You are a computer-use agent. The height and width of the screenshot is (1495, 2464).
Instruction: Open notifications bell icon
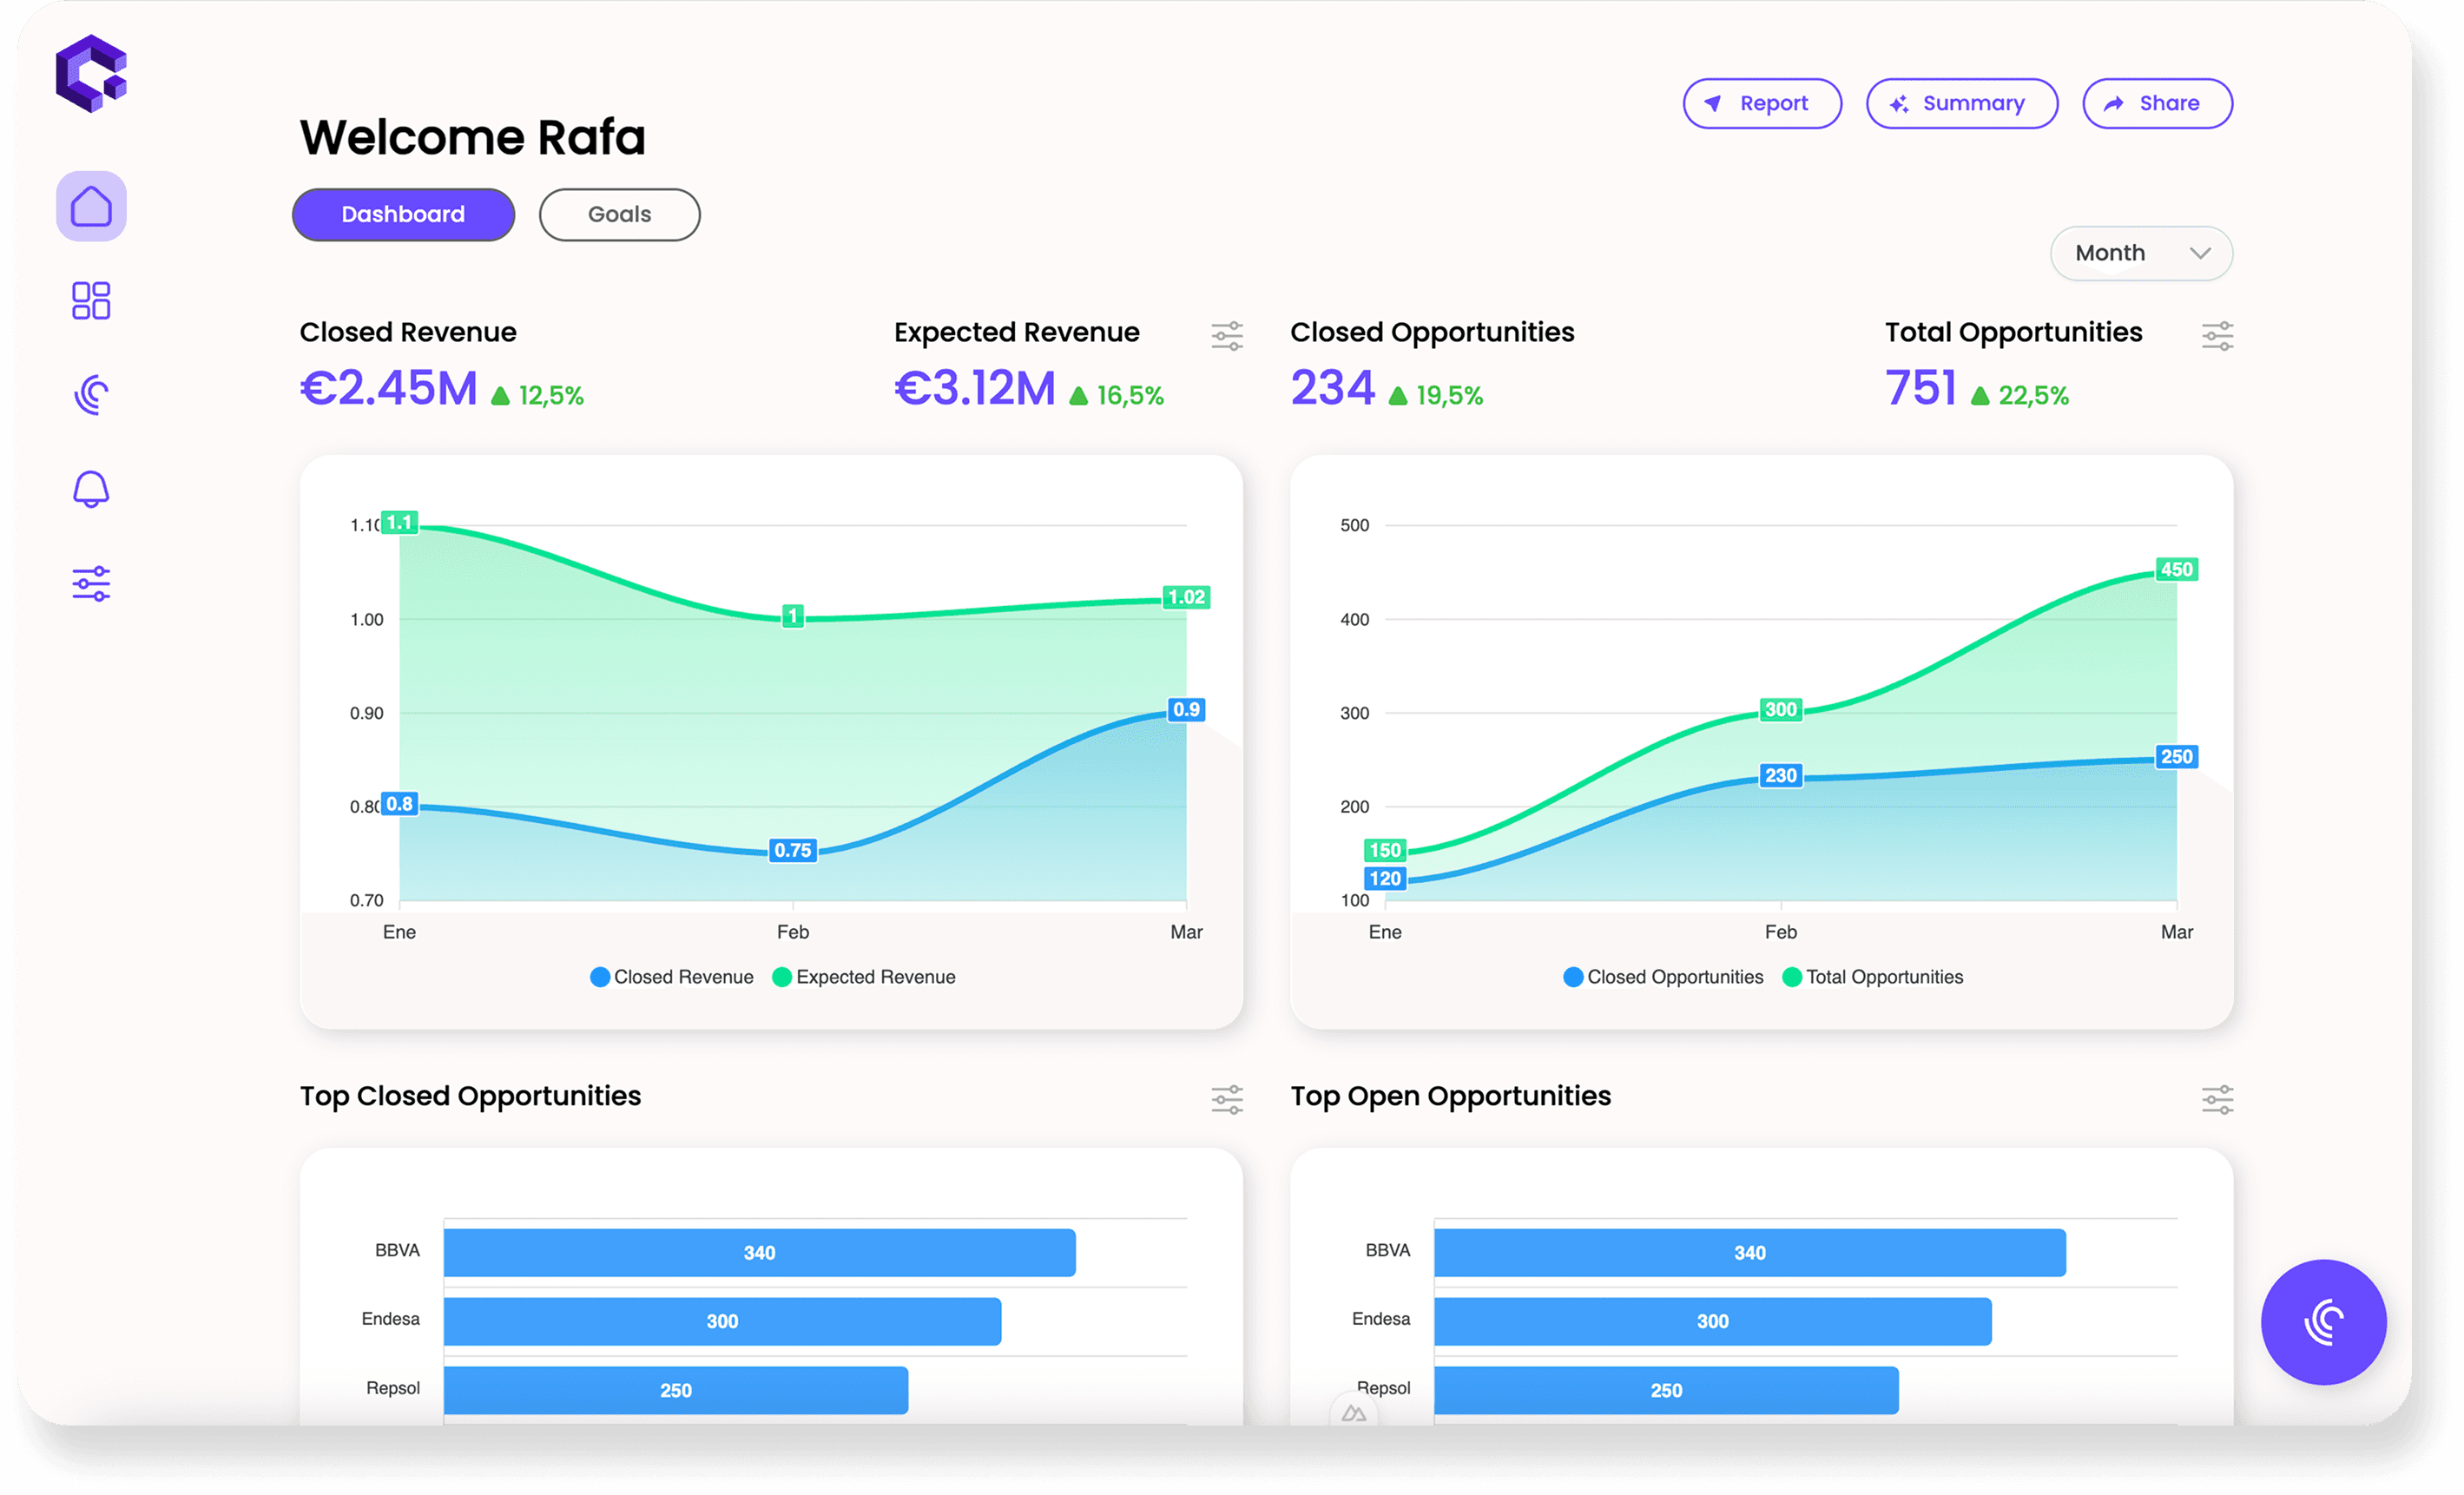[x=91, y=489]
